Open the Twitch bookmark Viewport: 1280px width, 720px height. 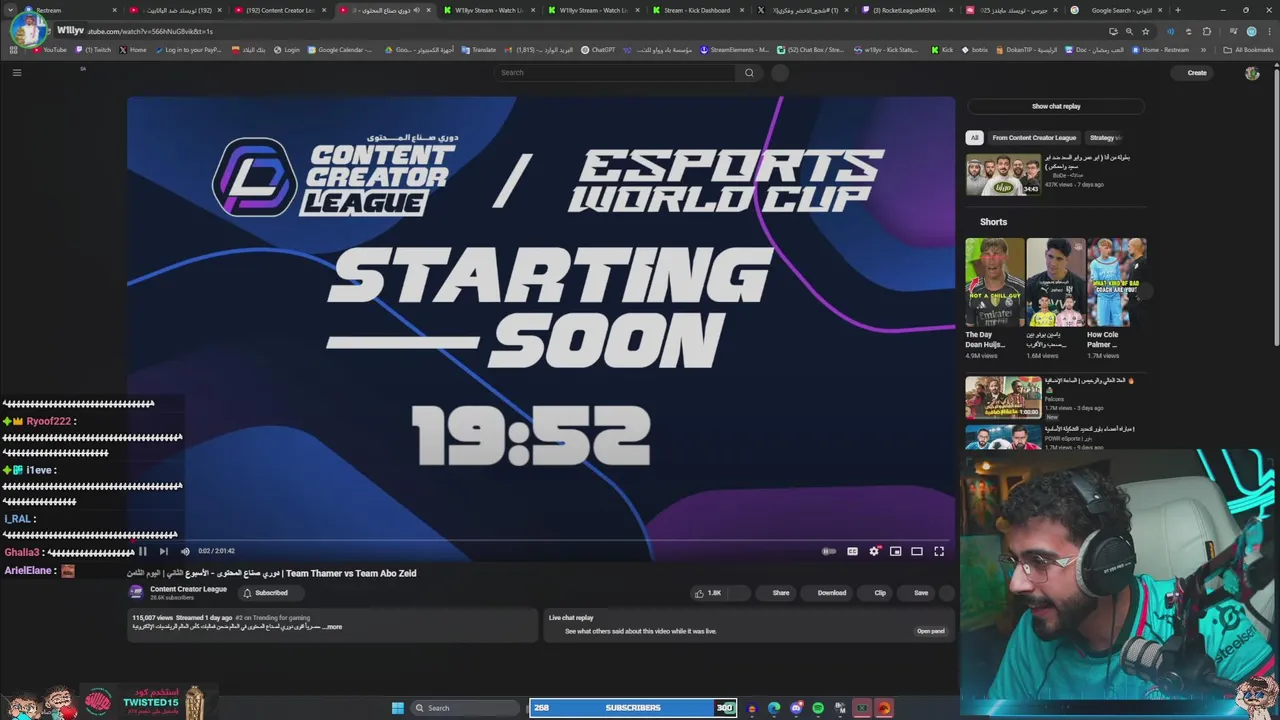[x=94, y=50]
